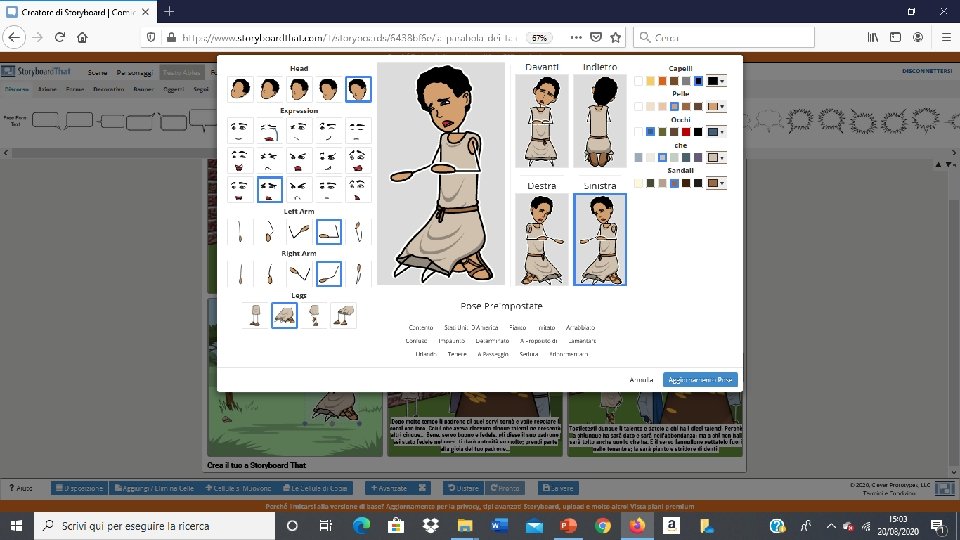
Task: Pick the black Sandali swatch
Action: pos(698,183)
